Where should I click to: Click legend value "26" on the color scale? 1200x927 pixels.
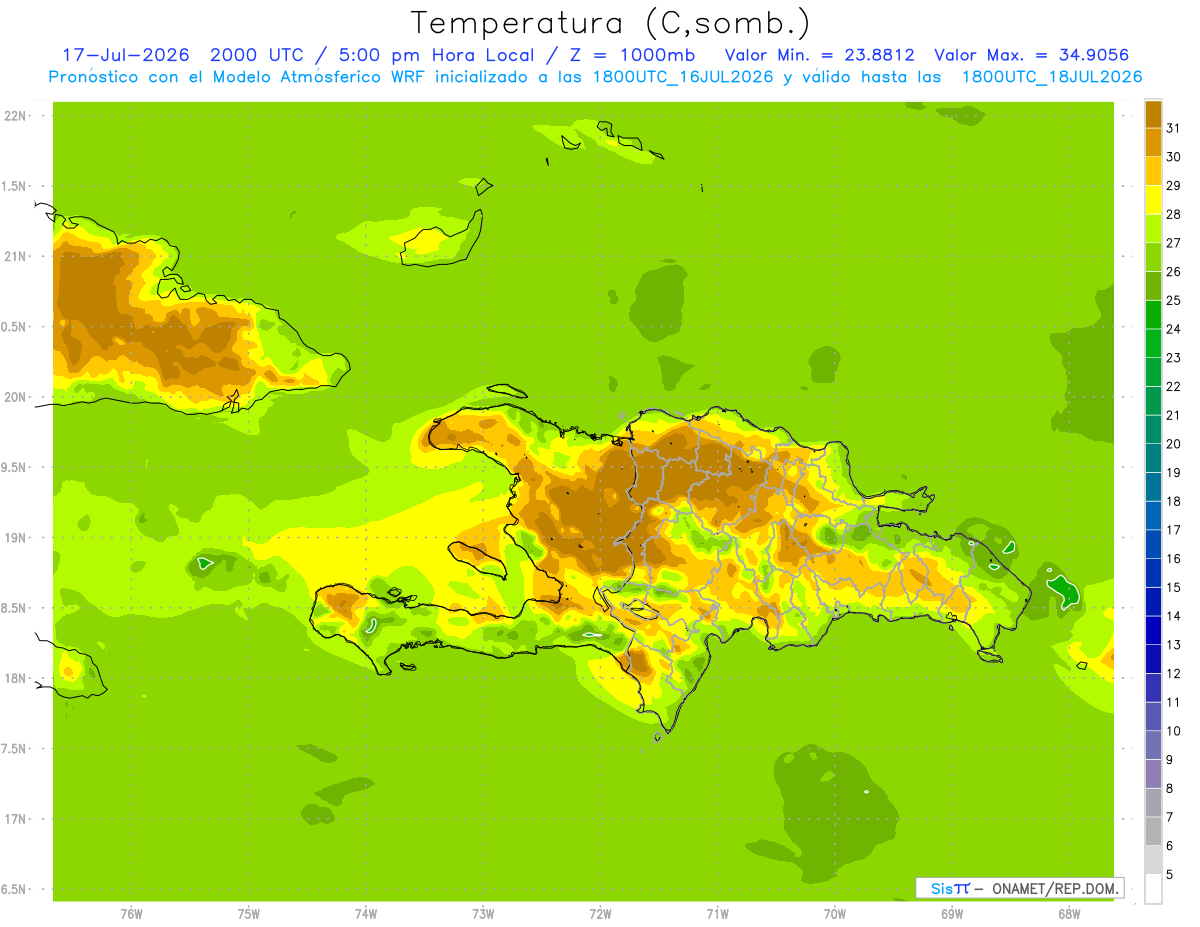[x=1173, y=272]
